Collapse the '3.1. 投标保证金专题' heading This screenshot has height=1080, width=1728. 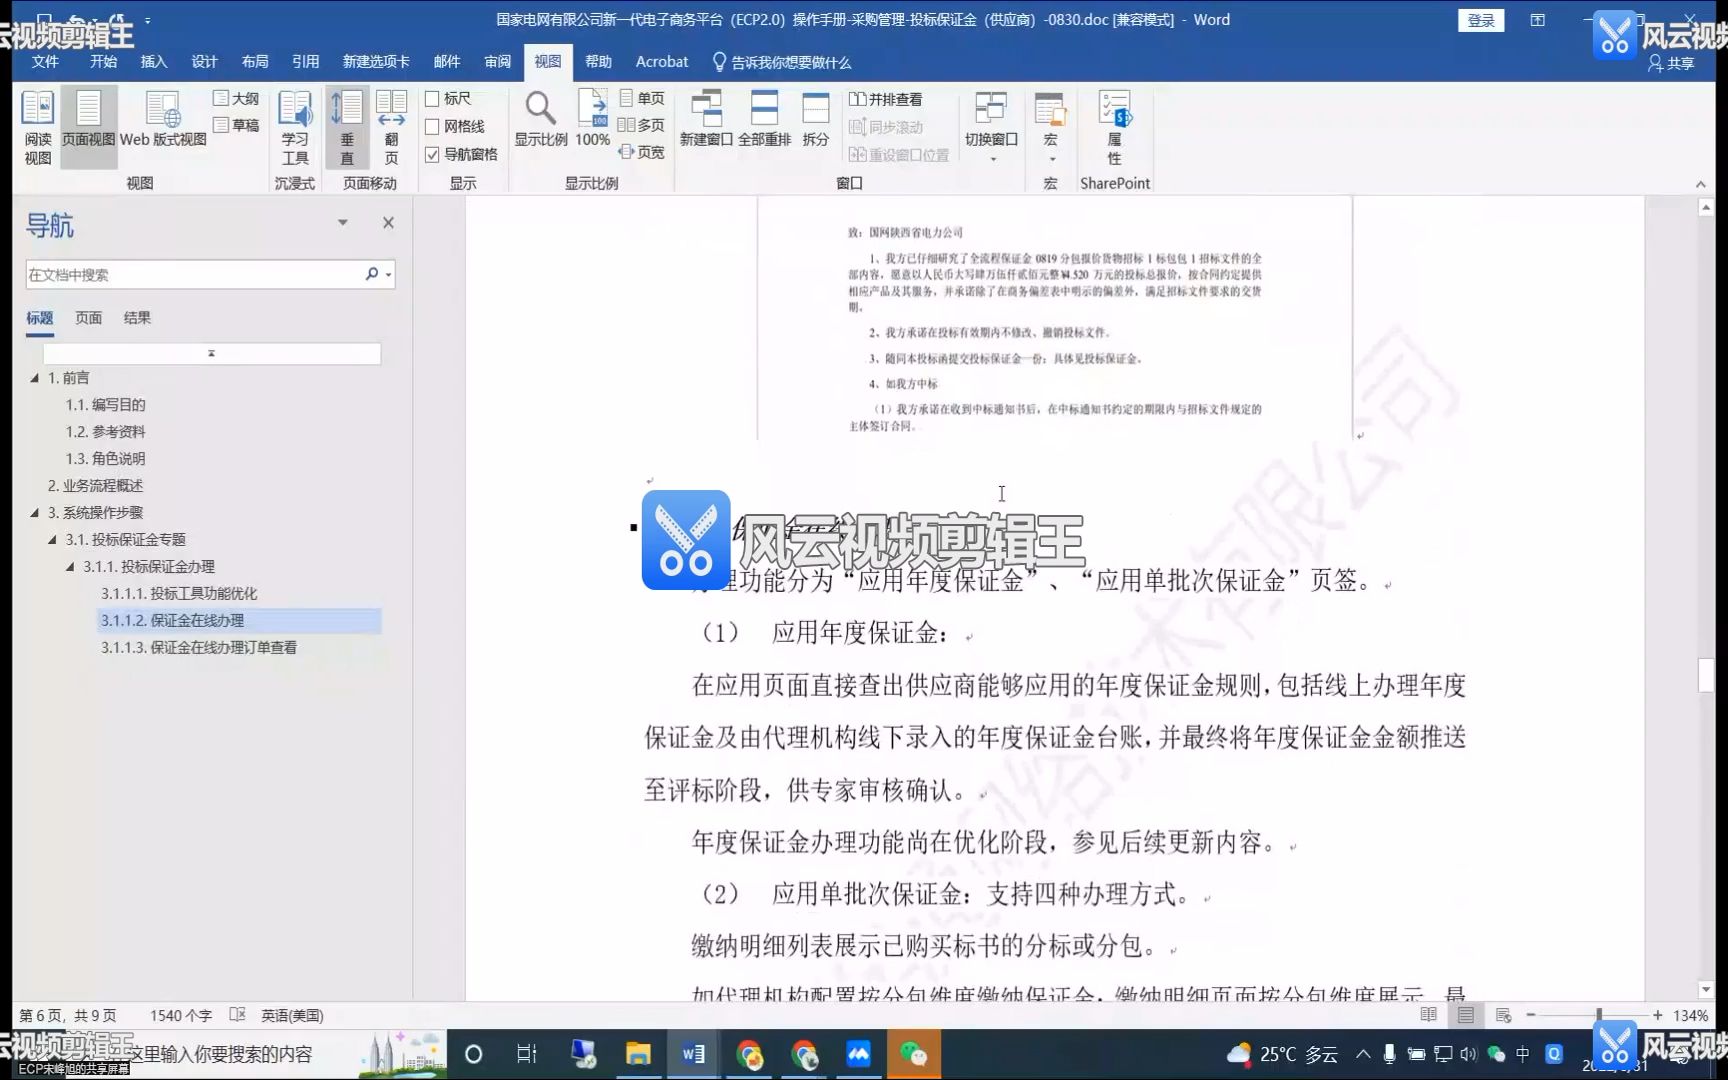52,540
